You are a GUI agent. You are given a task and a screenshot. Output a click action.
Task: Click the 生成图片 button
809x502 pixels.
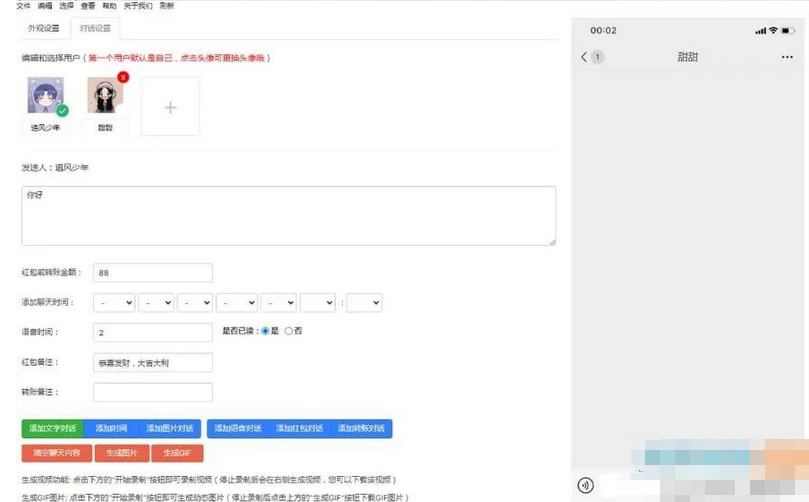[x=122, y=453]
